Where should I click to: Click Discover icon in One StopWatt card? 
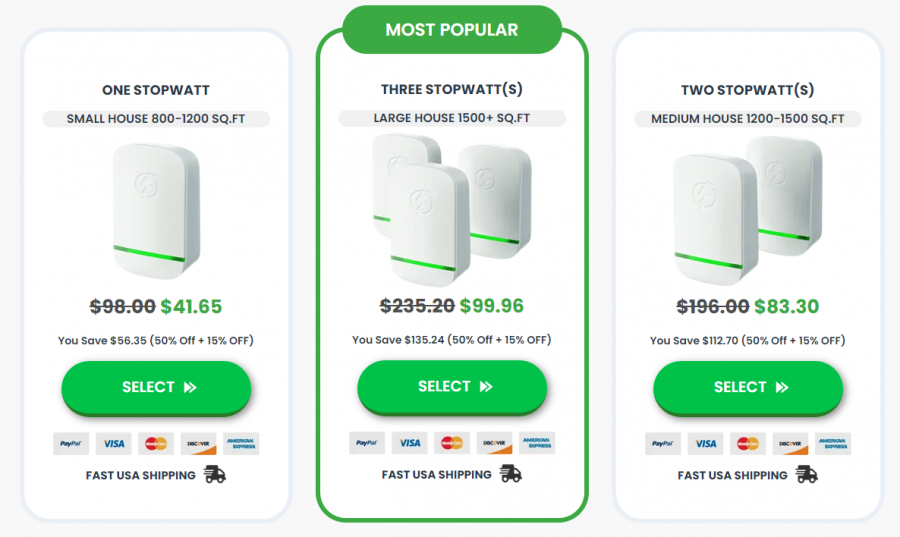tap(199, 443)
